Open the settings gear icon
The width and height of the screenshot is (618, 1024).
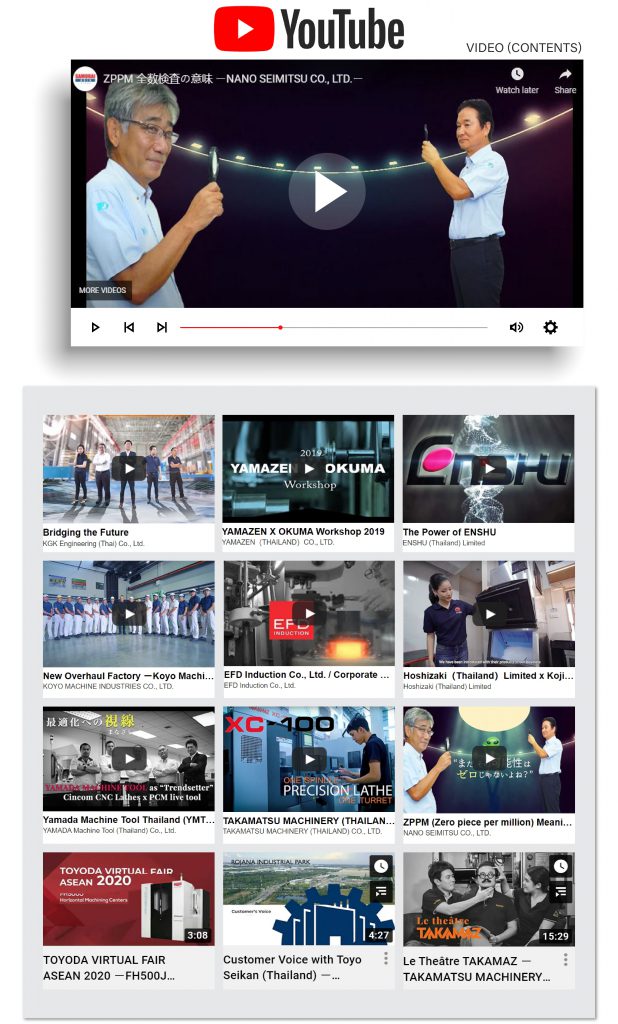[551, 327]
